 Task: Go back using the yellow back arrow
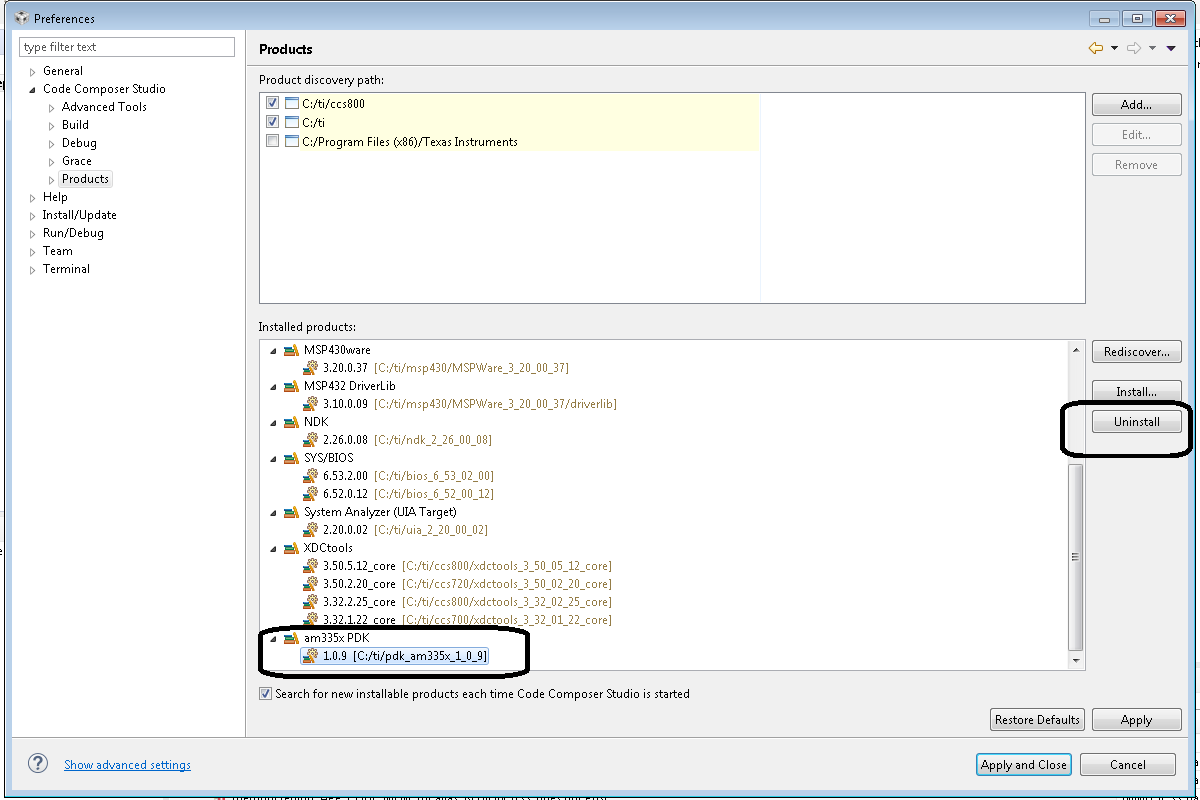click(1096, 48)
